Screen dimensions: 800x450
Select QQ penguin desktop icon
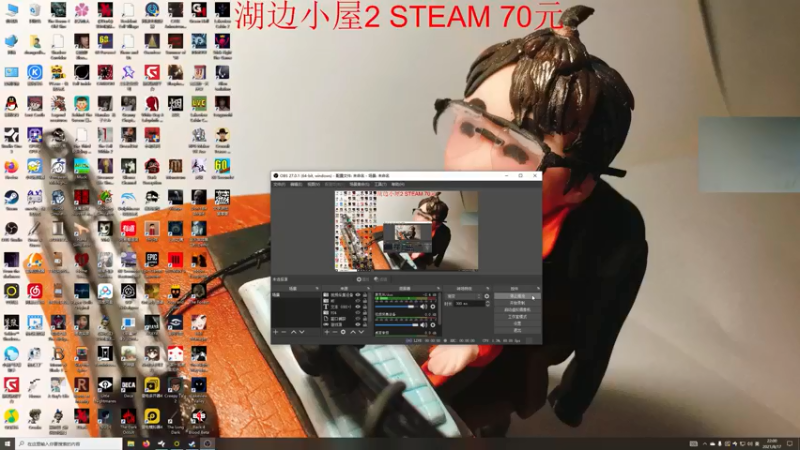[11, 107]
